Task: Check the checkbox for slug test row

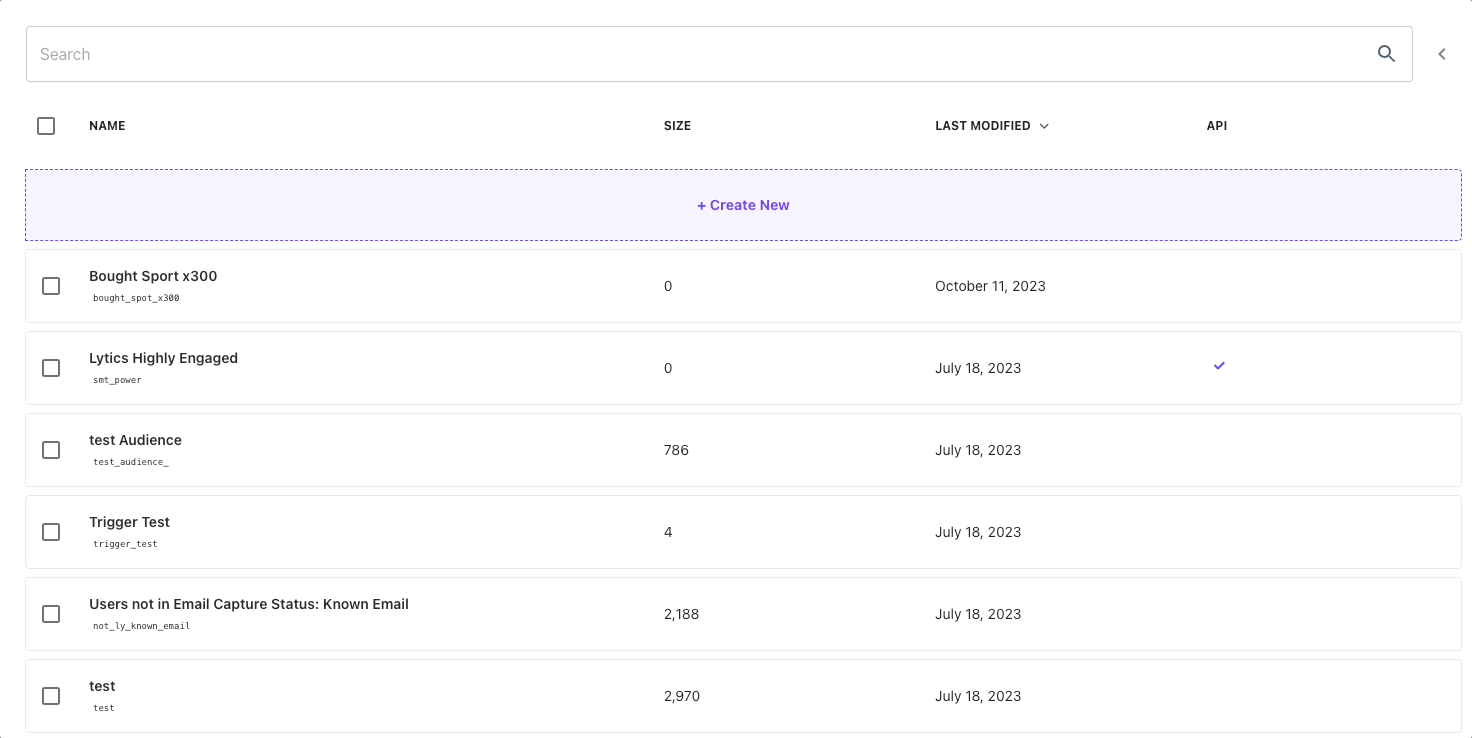Action: click(x=51, y=696)
